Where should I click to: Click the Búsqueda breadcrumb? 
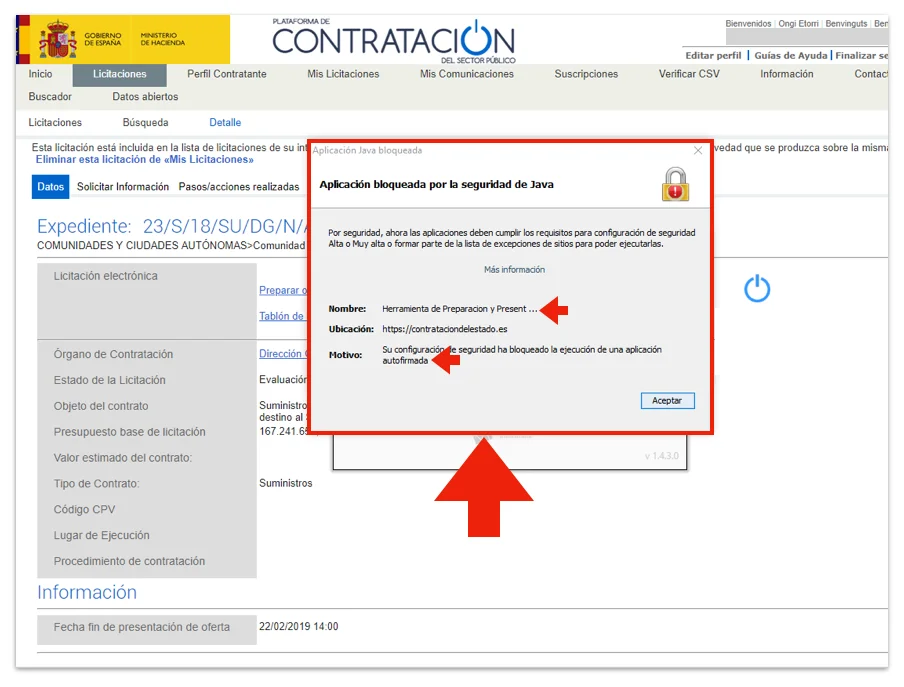point(145,123)
